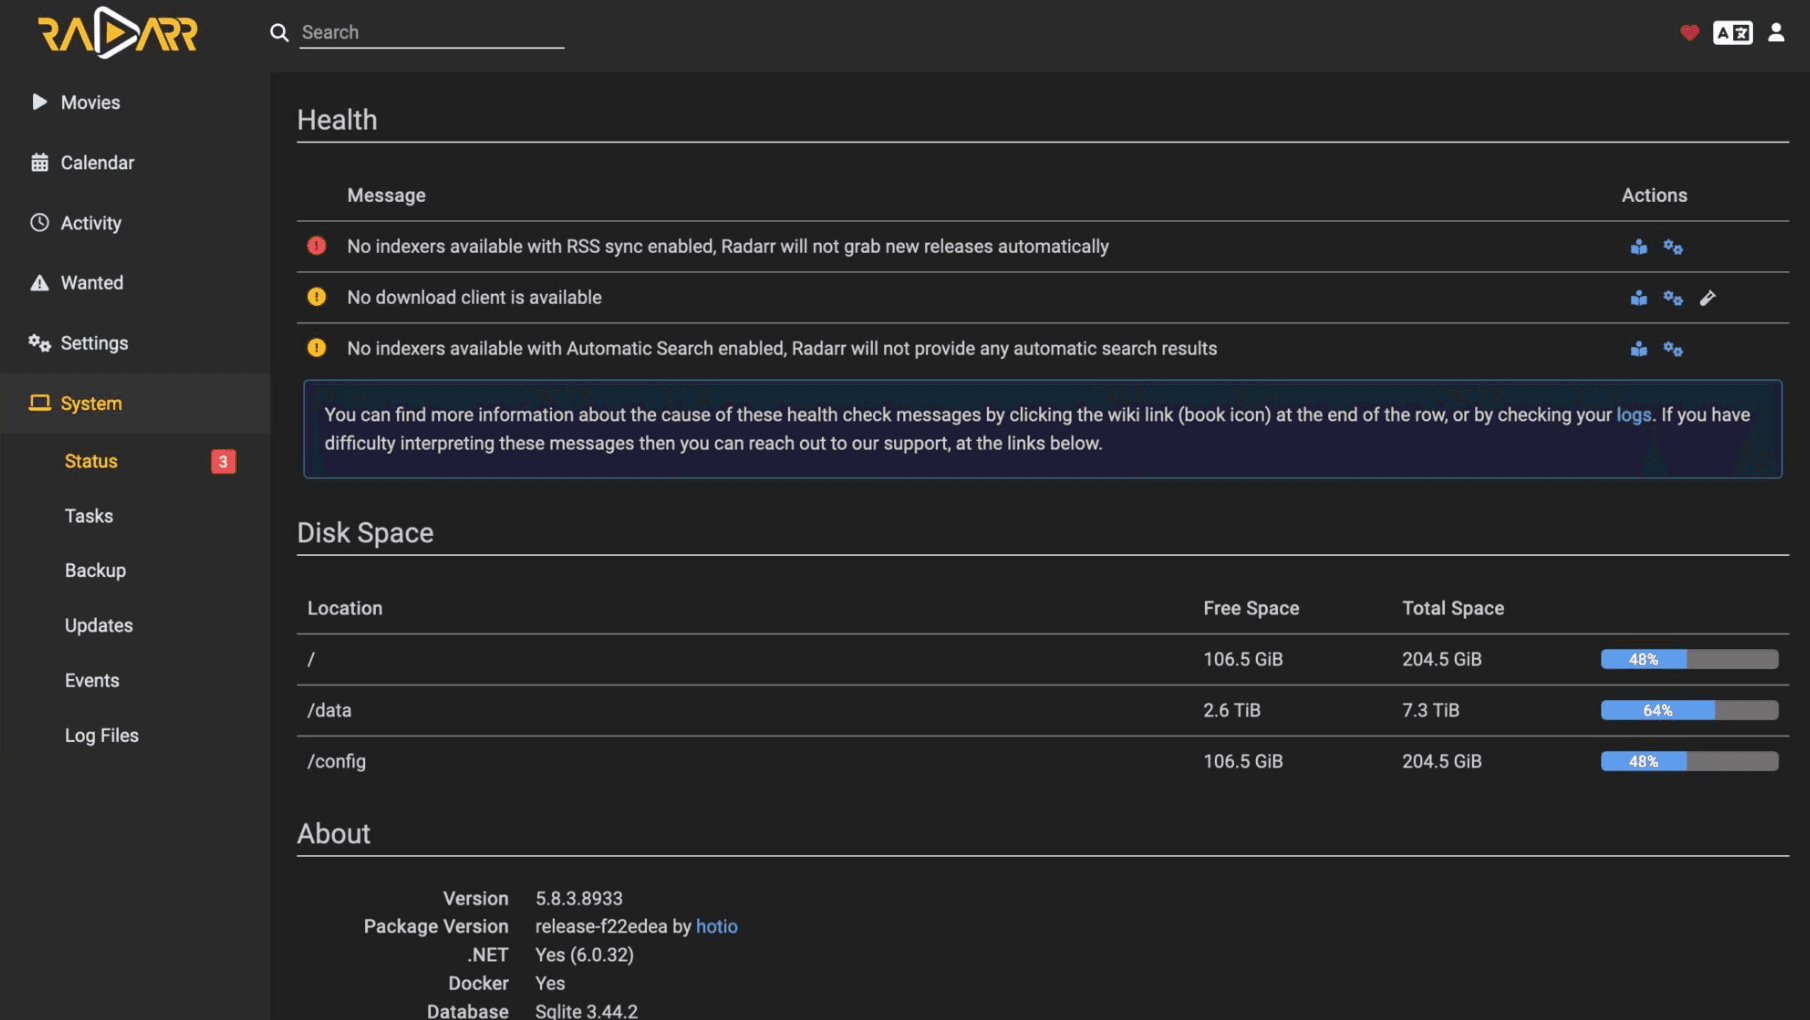Open the hotio link in the About section
Image resolution: width=1810 pixels, height=1020 pixels.
tap(717, 926)
